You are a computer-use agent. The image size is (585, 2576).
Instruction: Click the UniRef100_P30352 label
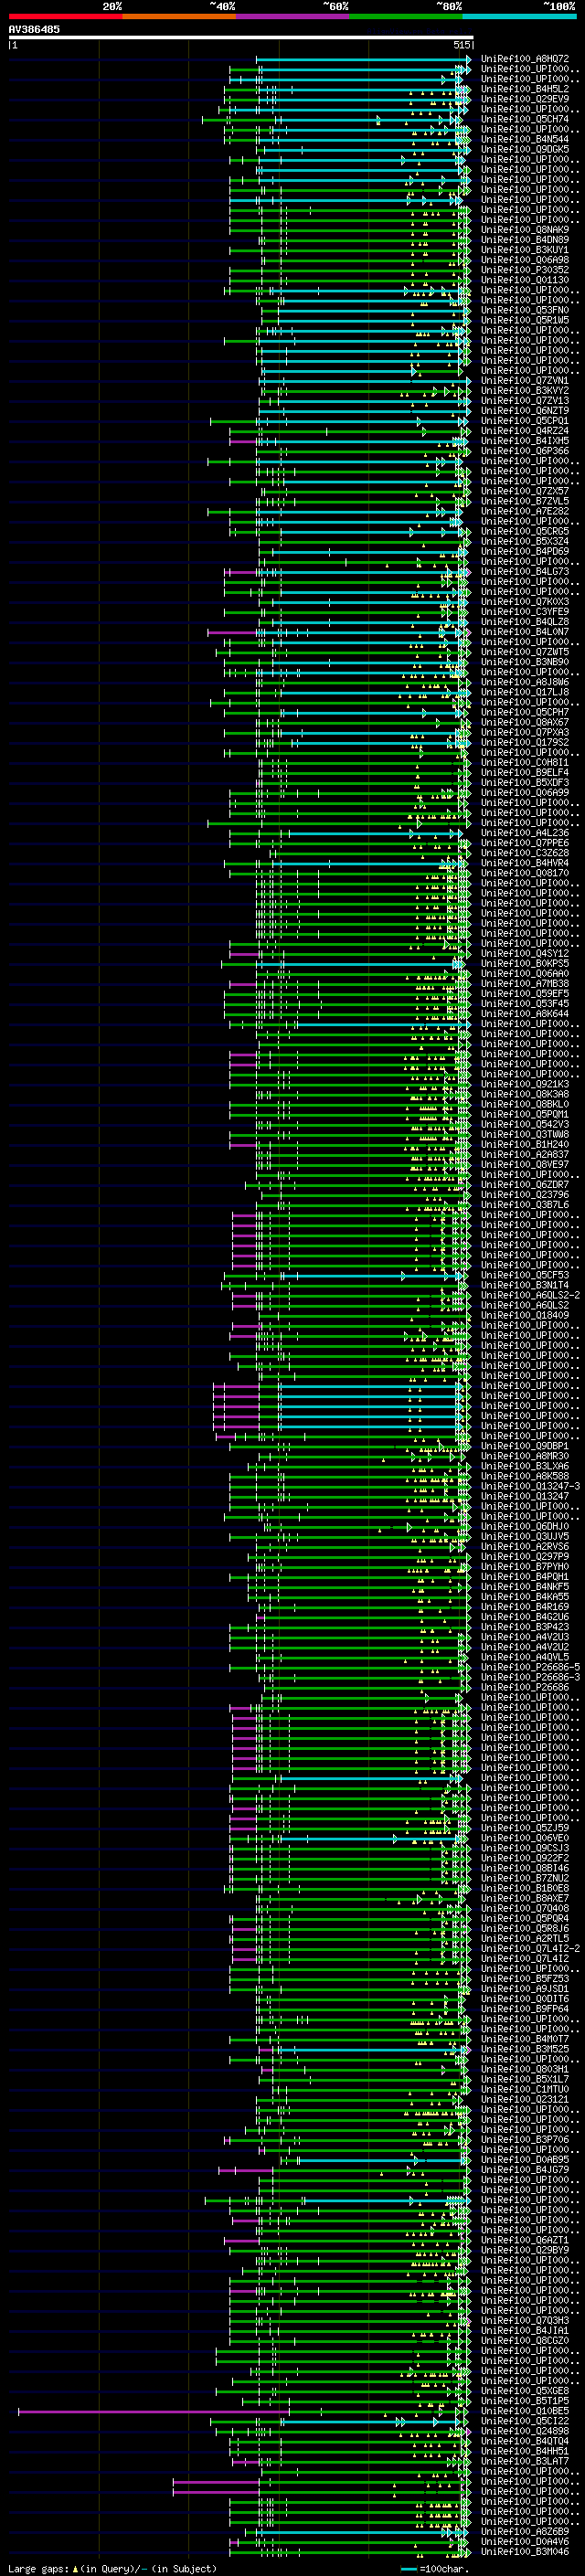[x=525, y=269]
